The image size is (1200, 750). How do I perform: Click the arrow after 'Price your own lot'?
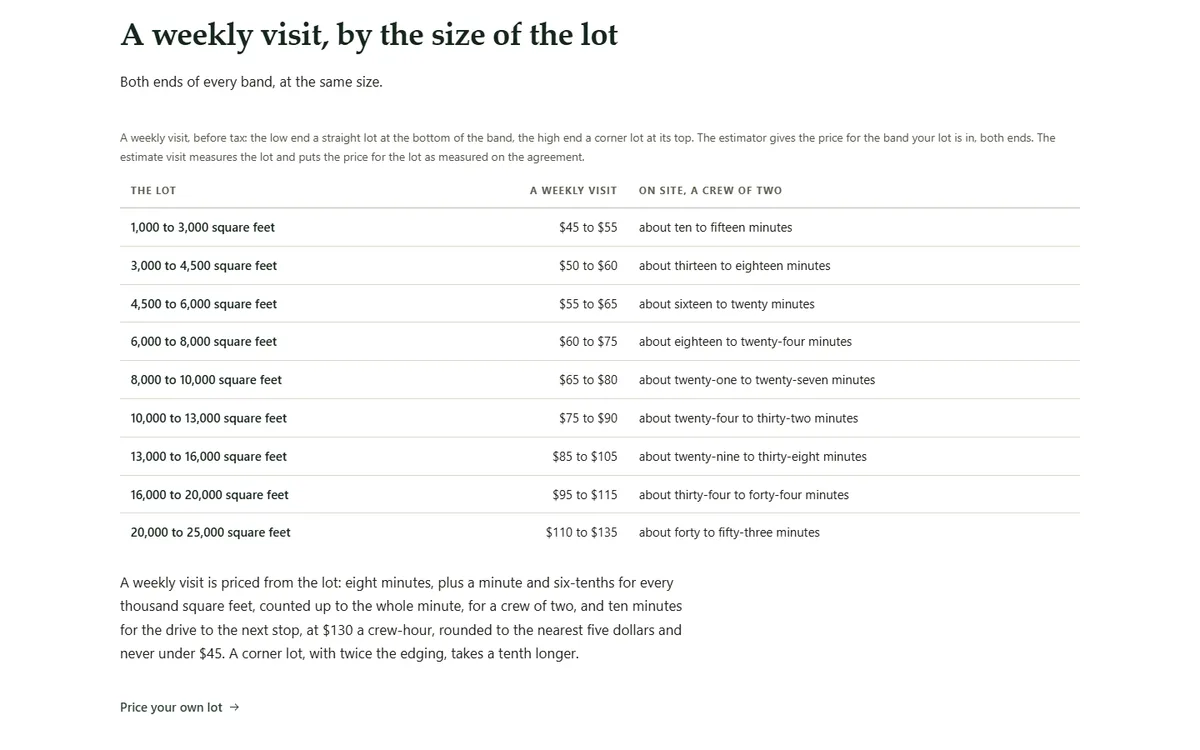point(234,707)
